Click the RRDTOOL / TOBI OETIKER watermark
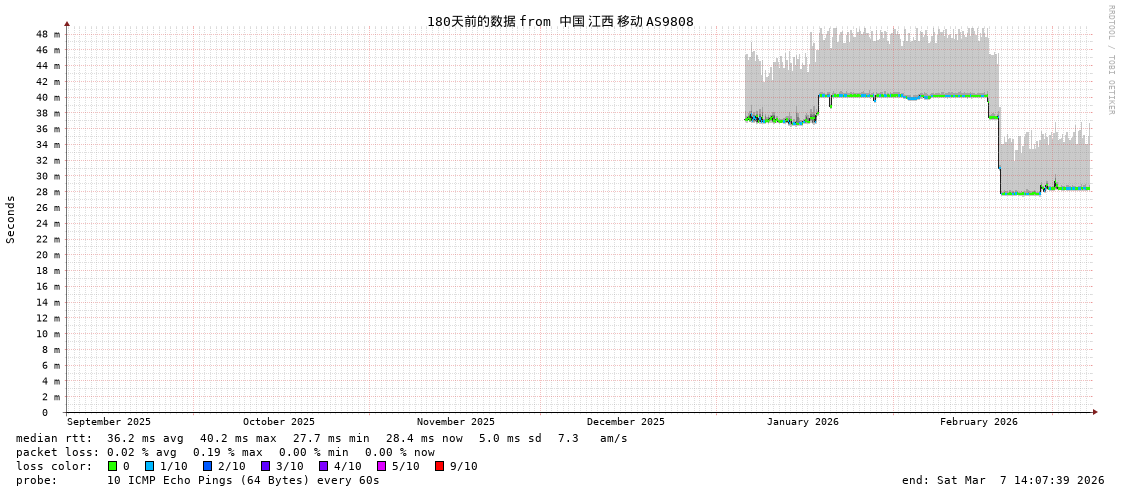The image size is (1121, 494). 1110,60
